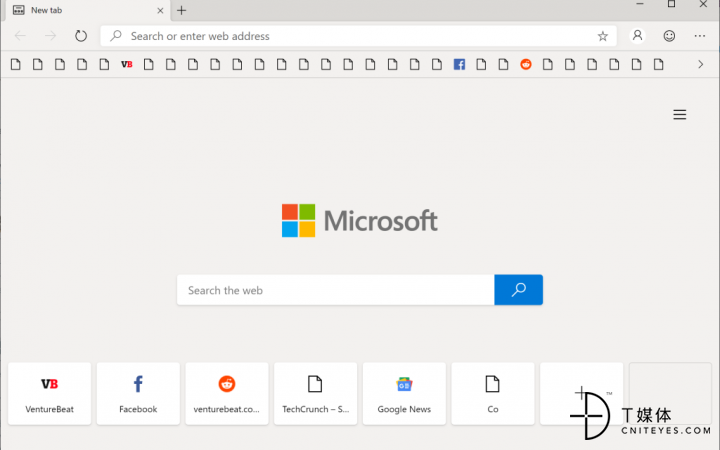Click the Microsoft logo
The width and height of the screenshot is (720, 450).
pyautogui.click(x=360, y=220)
